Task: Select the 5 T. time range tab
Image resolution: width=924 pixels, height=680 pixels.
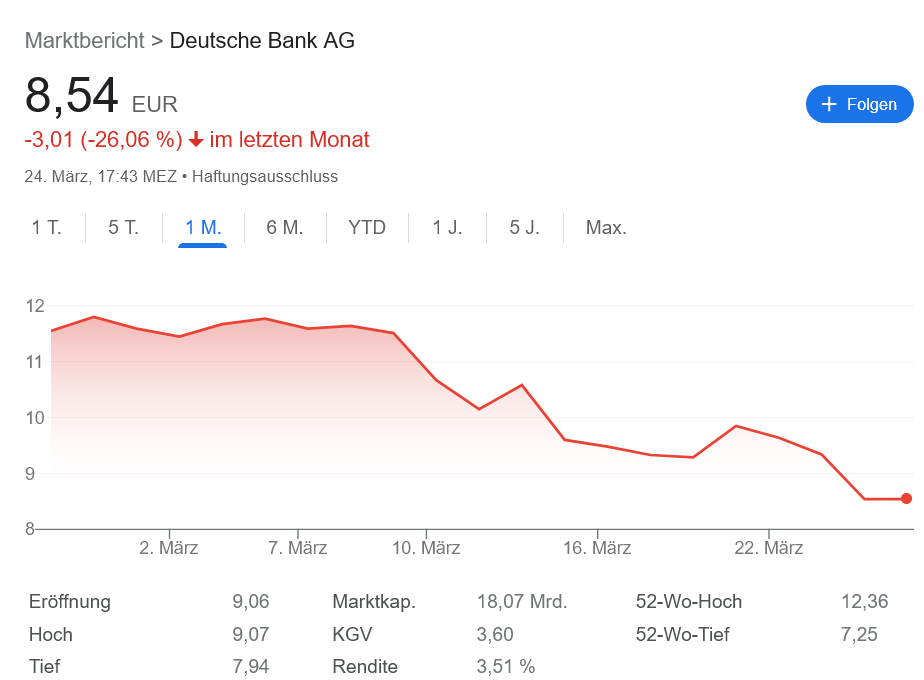Action: click(123, 227)
